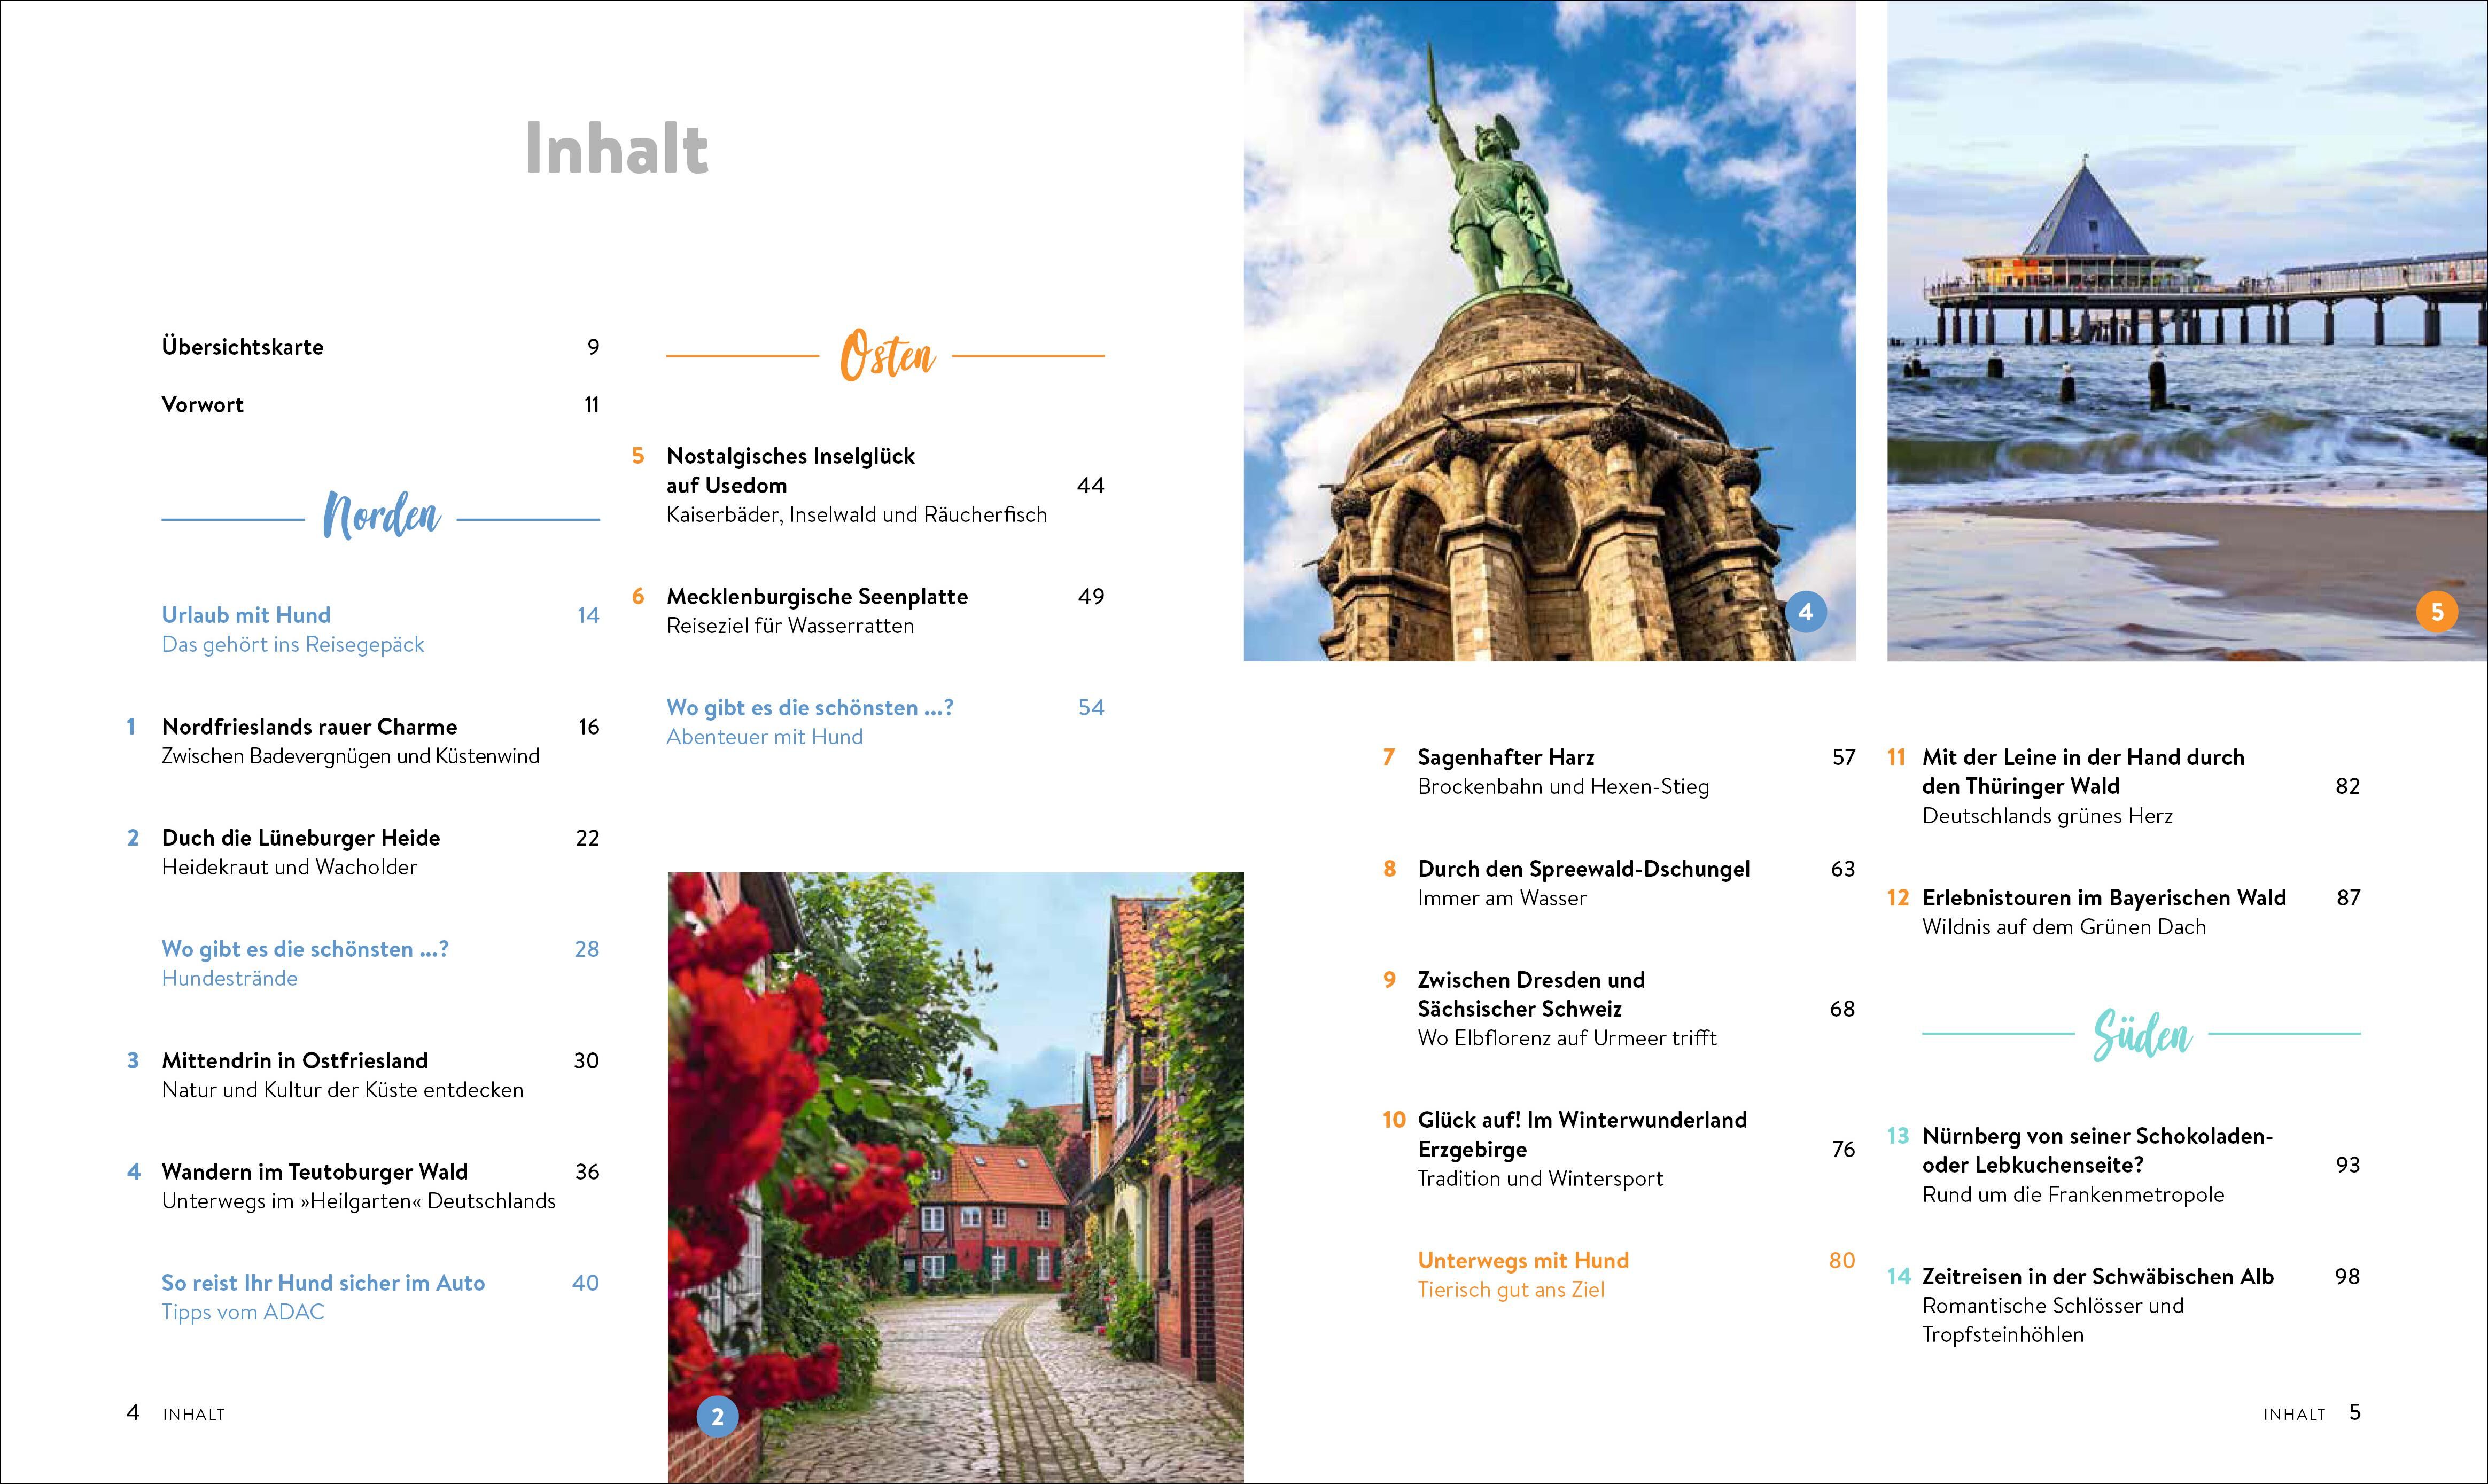Click the blue number 2 badge on alley photo
The image size is (2488, 1484).
coord(717,1416)
